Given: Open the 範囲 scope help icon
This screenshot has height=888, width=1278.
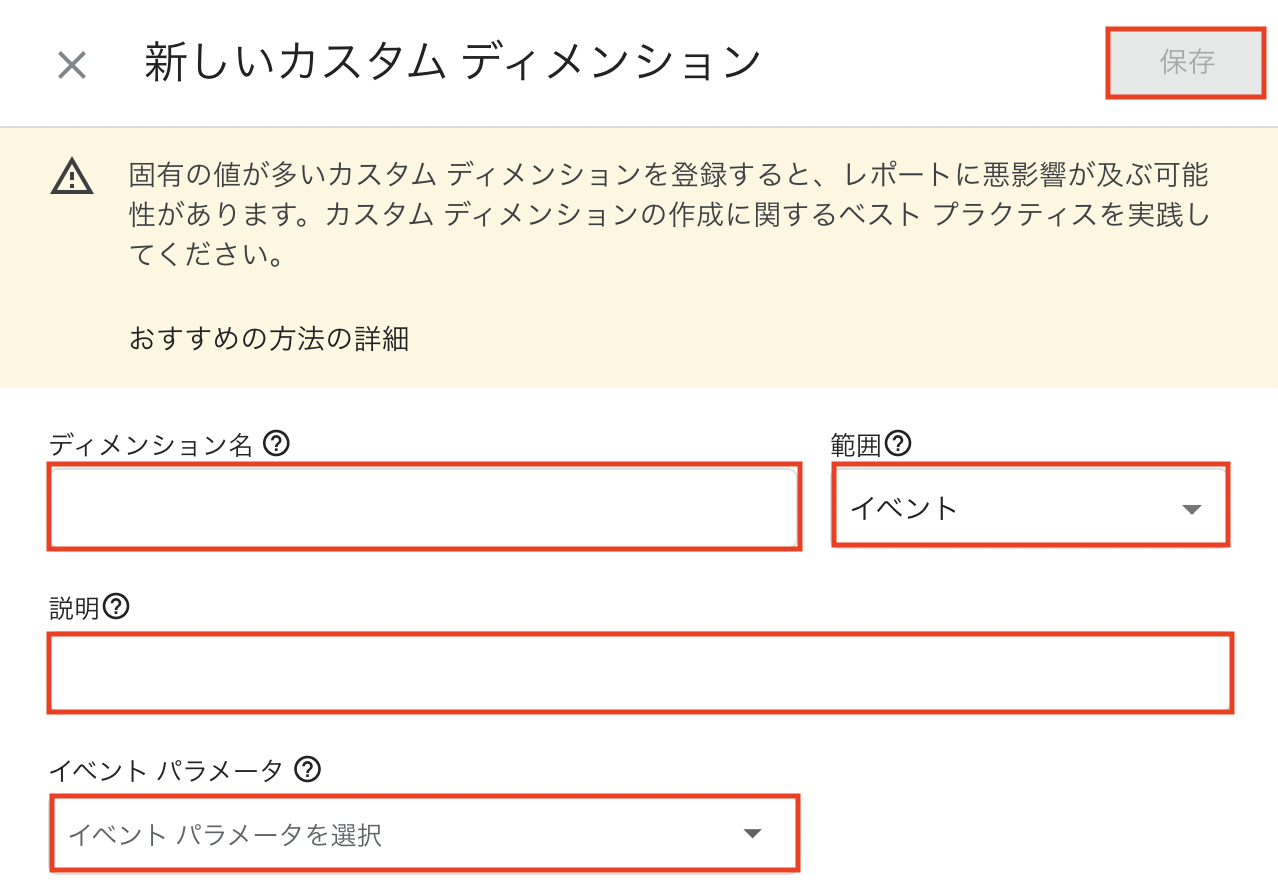Looking at the screenshot, I should click(897, 444).
